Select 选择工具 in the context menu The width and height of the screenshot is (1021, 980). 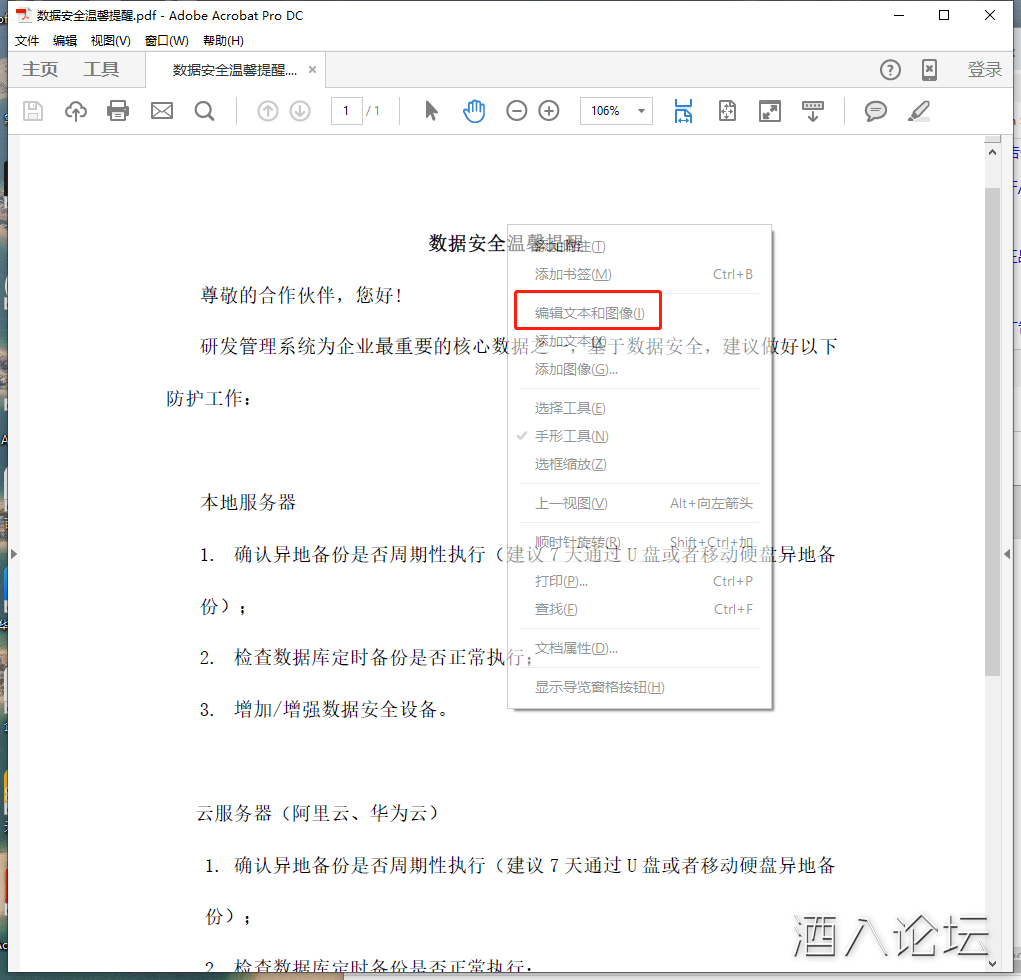point(570,408)
